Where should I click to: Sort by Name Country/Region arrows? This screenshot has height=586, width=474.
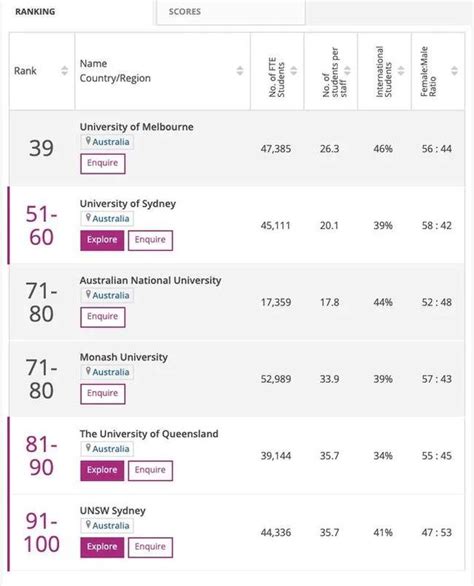click(x=240, y=70)
